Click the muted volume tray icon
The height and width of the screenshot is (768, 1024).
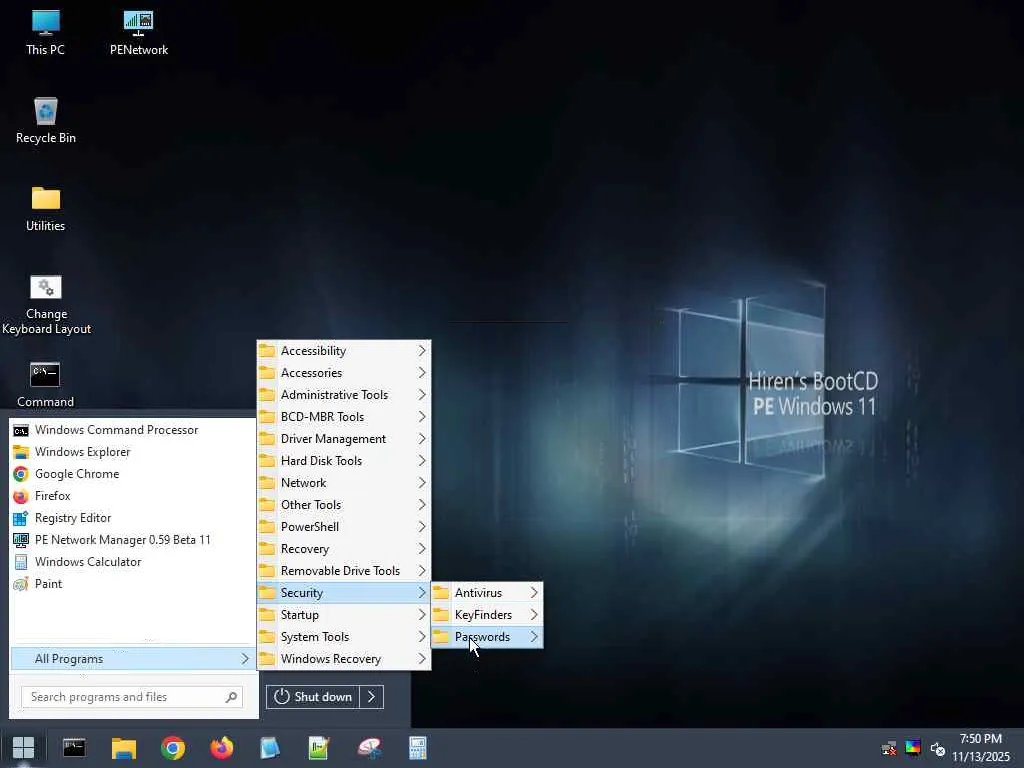(x=938, y=748)
